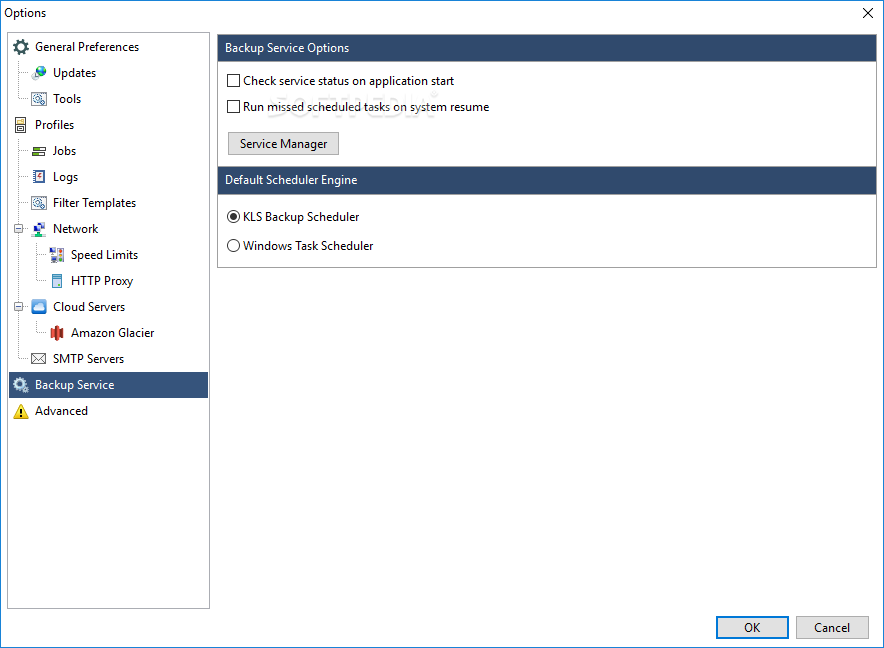884x648 pixels.
Task: Click the Profiles icon
Action: click(x=21, y=125)
